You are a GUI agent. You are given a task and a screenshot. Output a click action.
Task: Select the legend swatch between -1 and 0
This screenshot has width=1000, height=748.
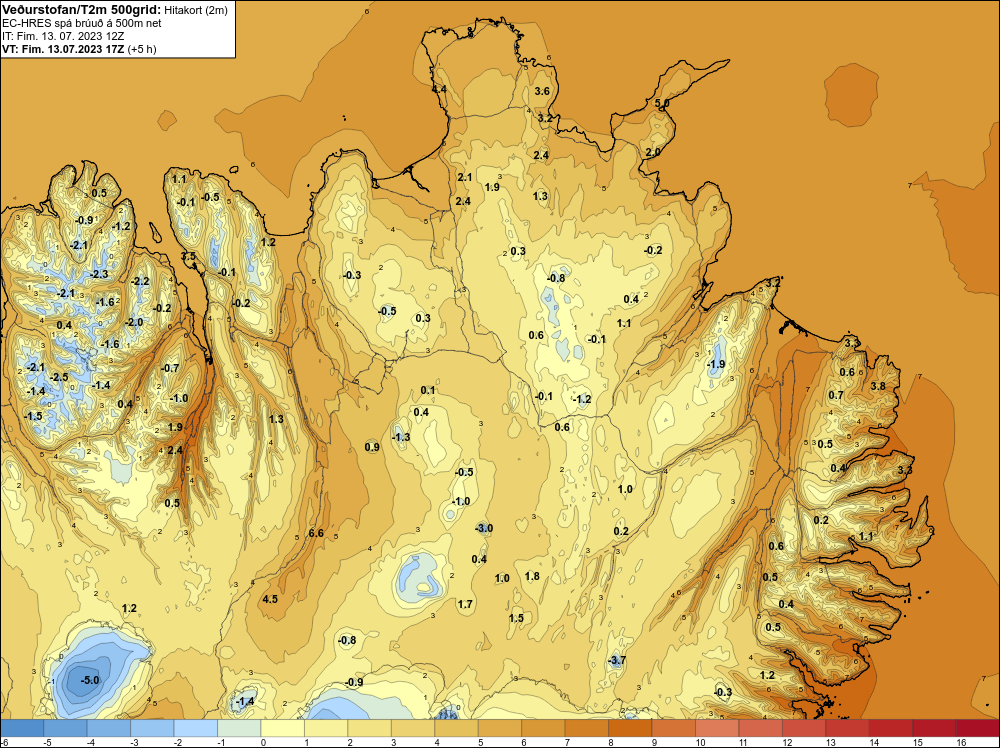pyautogui.click(x=239, y=728)
